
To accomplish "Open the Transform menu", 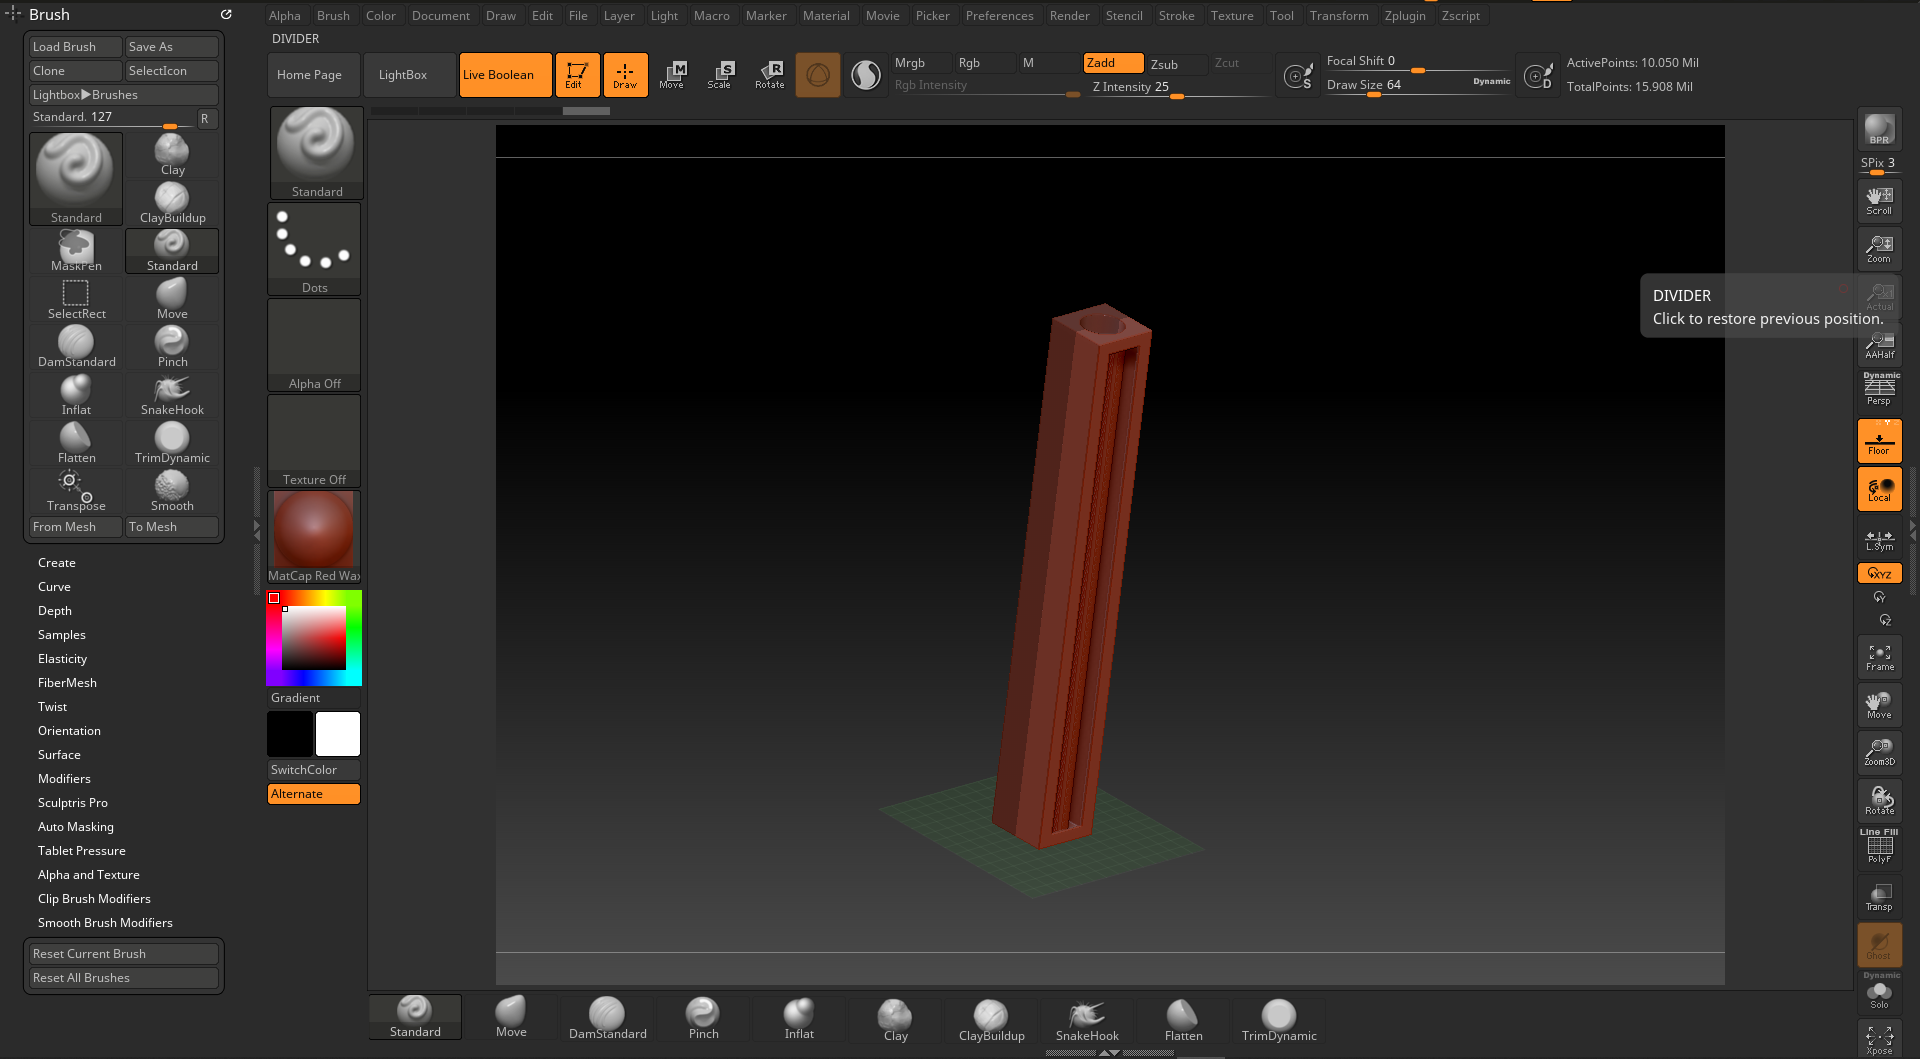I will pyautogui.click(x=1339, y=15).
